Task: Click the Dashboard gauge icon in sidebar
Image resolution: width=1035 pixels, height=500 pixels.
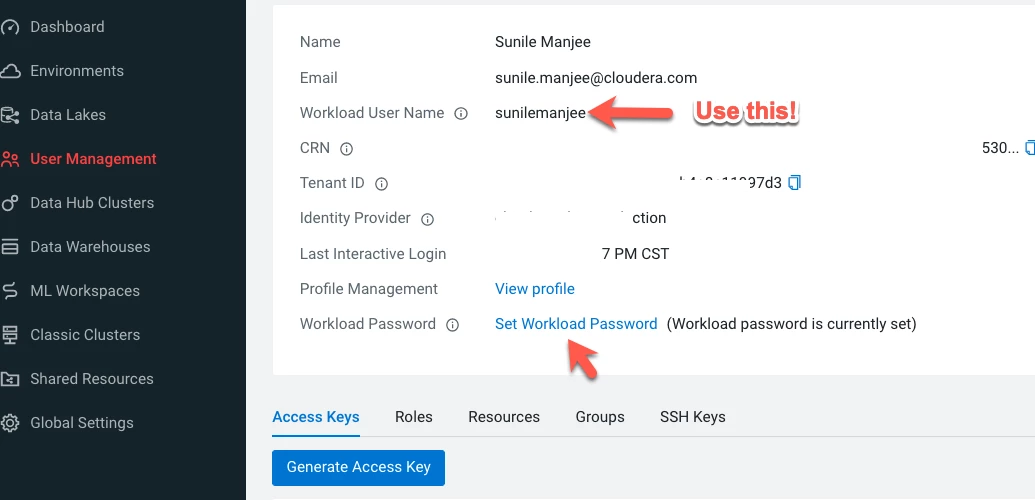Action: pyautogui.click(x=10, y=27)
